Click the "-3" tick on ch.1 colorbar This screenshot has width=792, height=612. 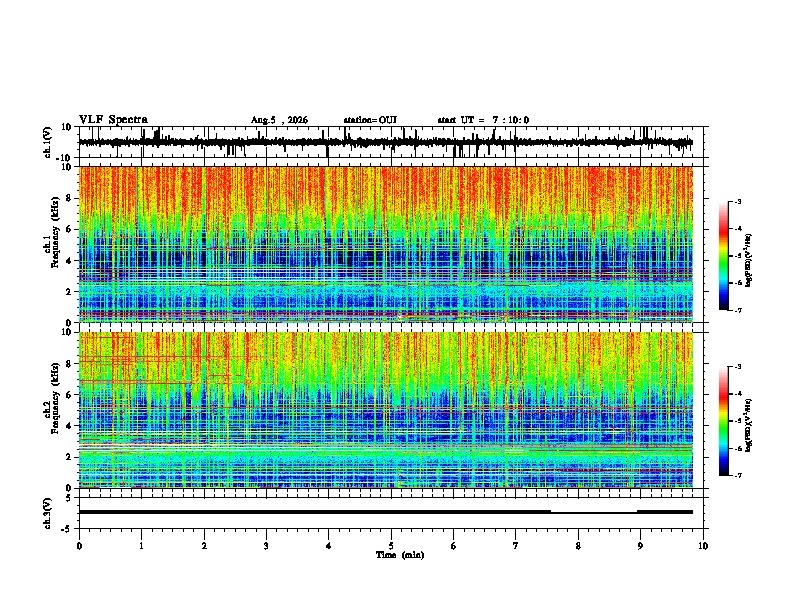(737, 202)
